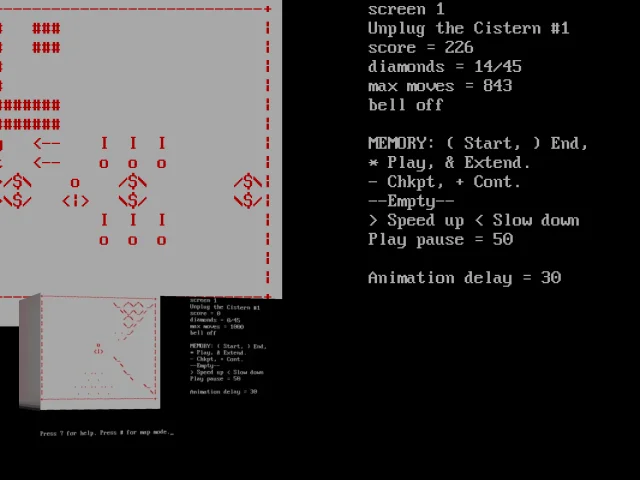
Task: Select the diamond touching the right wall
Action: 248,191
